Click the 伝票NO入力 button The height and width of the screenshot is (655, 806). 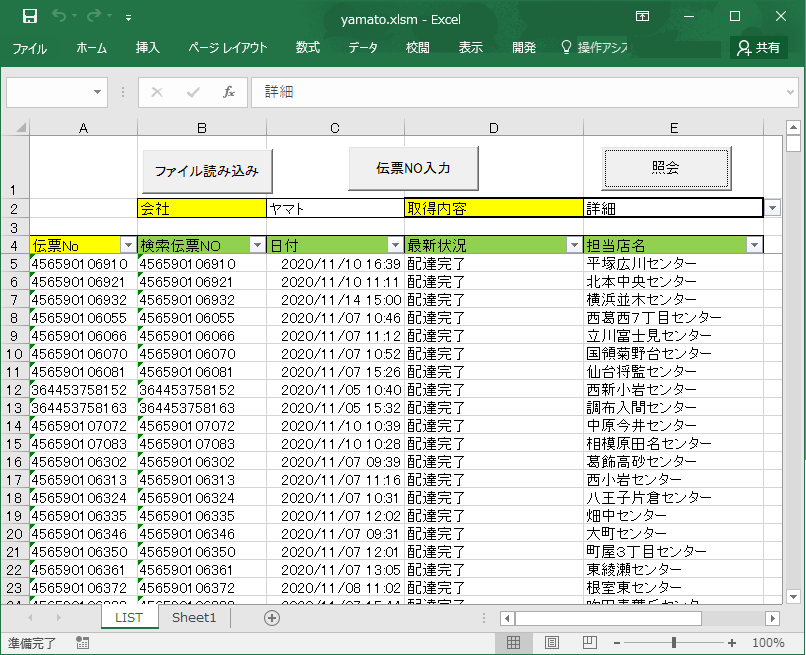coord(413,168)
